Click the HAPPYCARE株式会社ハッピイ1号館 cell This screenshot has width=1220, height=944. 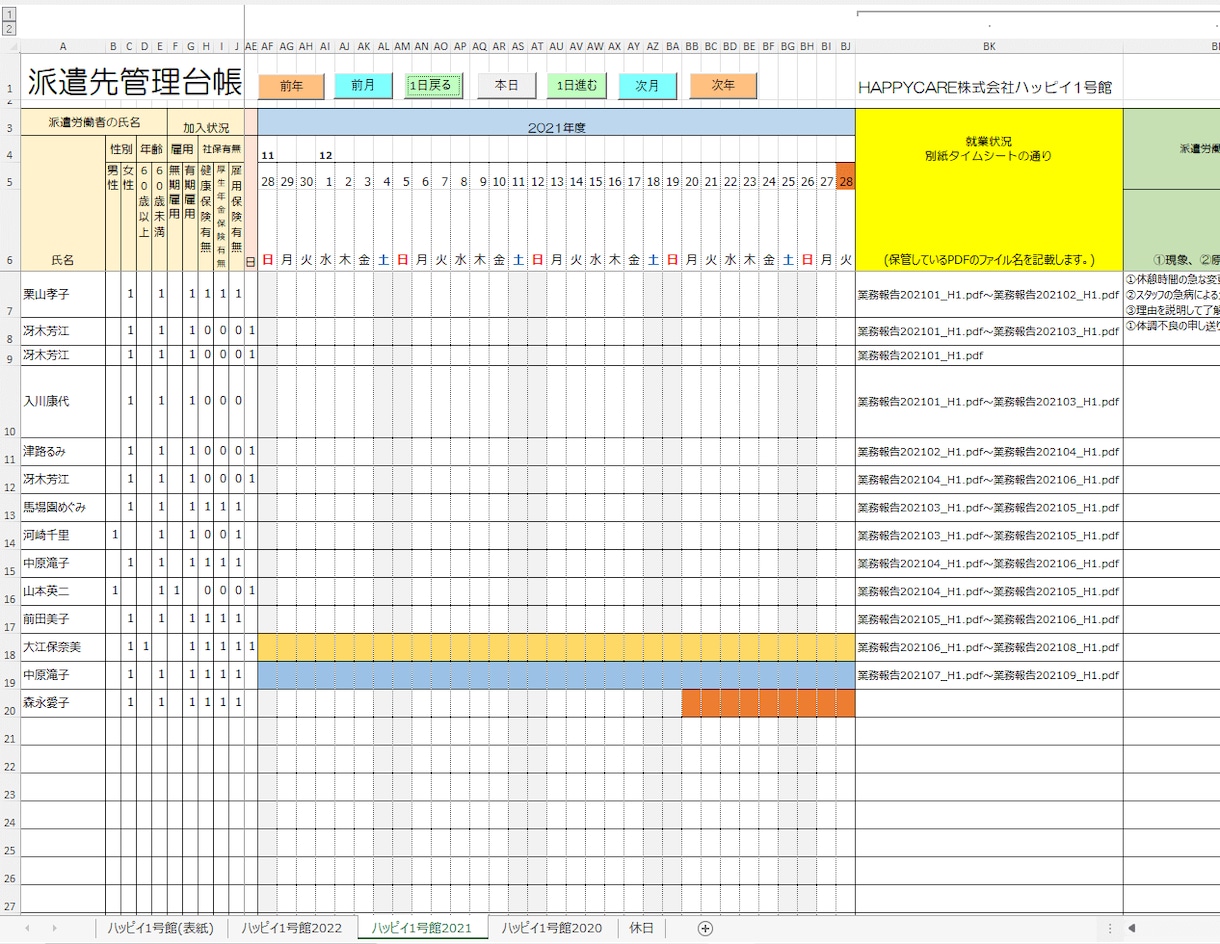985,87
